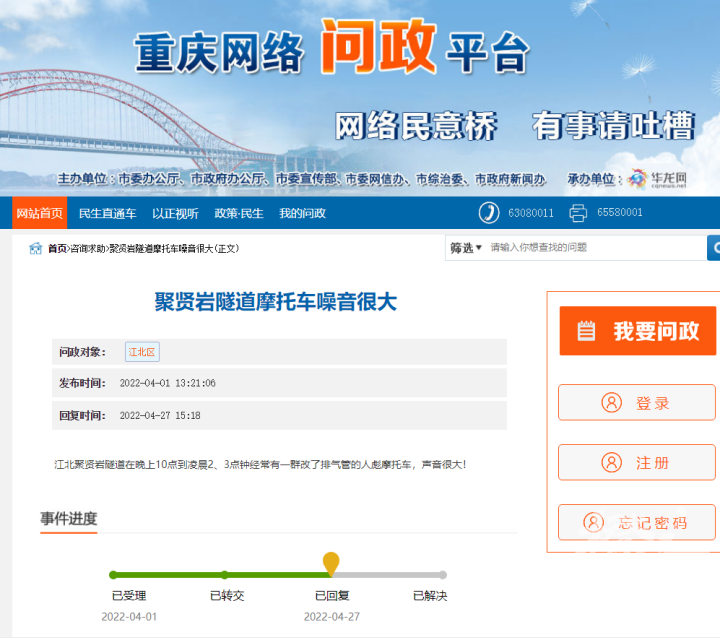
Task: Go to the 以正视听 tab
Action: point(175,213)
